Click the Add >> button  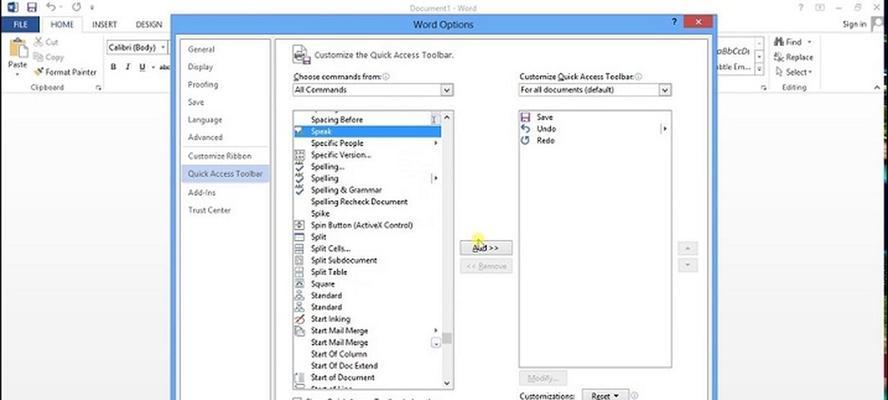(486, 248)
